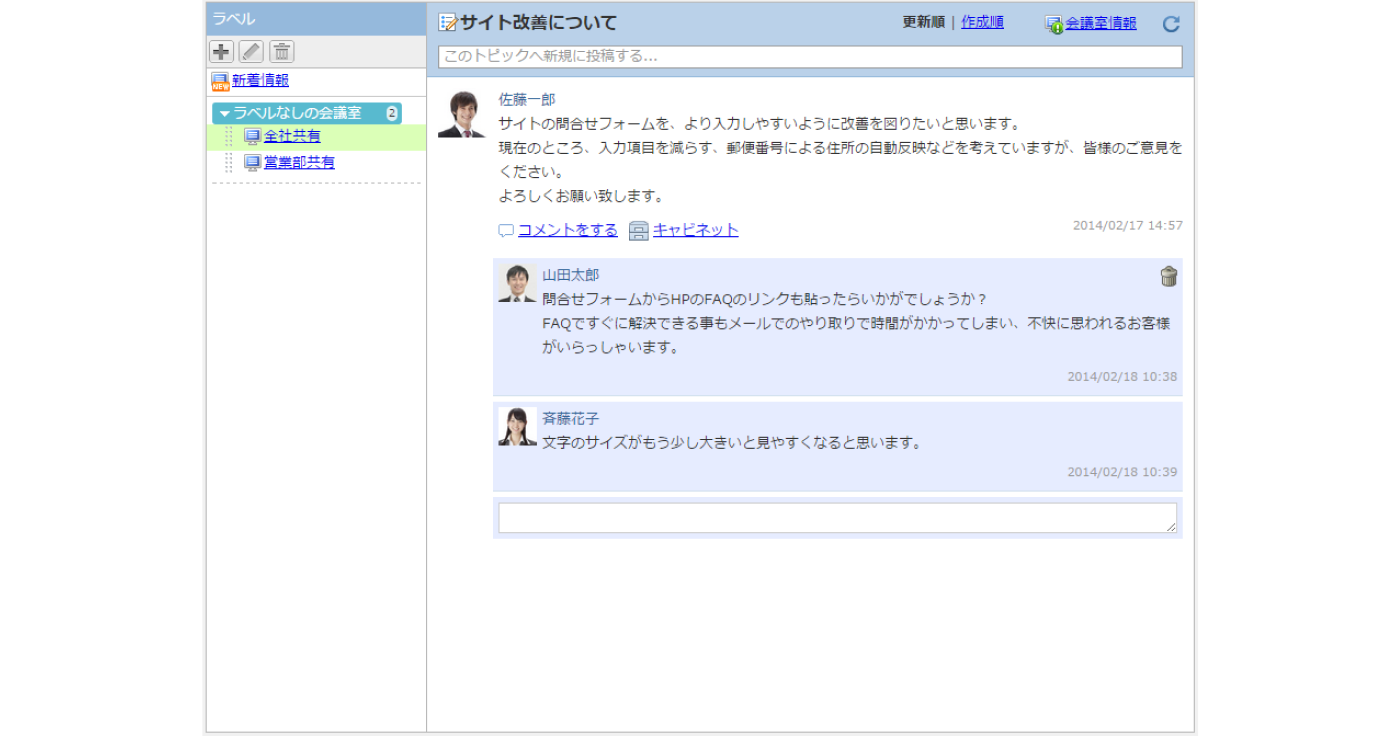This screenshot has width=1400, height=736.
Task: Grab the 全社共有 row drag handle
Action: 228,137
